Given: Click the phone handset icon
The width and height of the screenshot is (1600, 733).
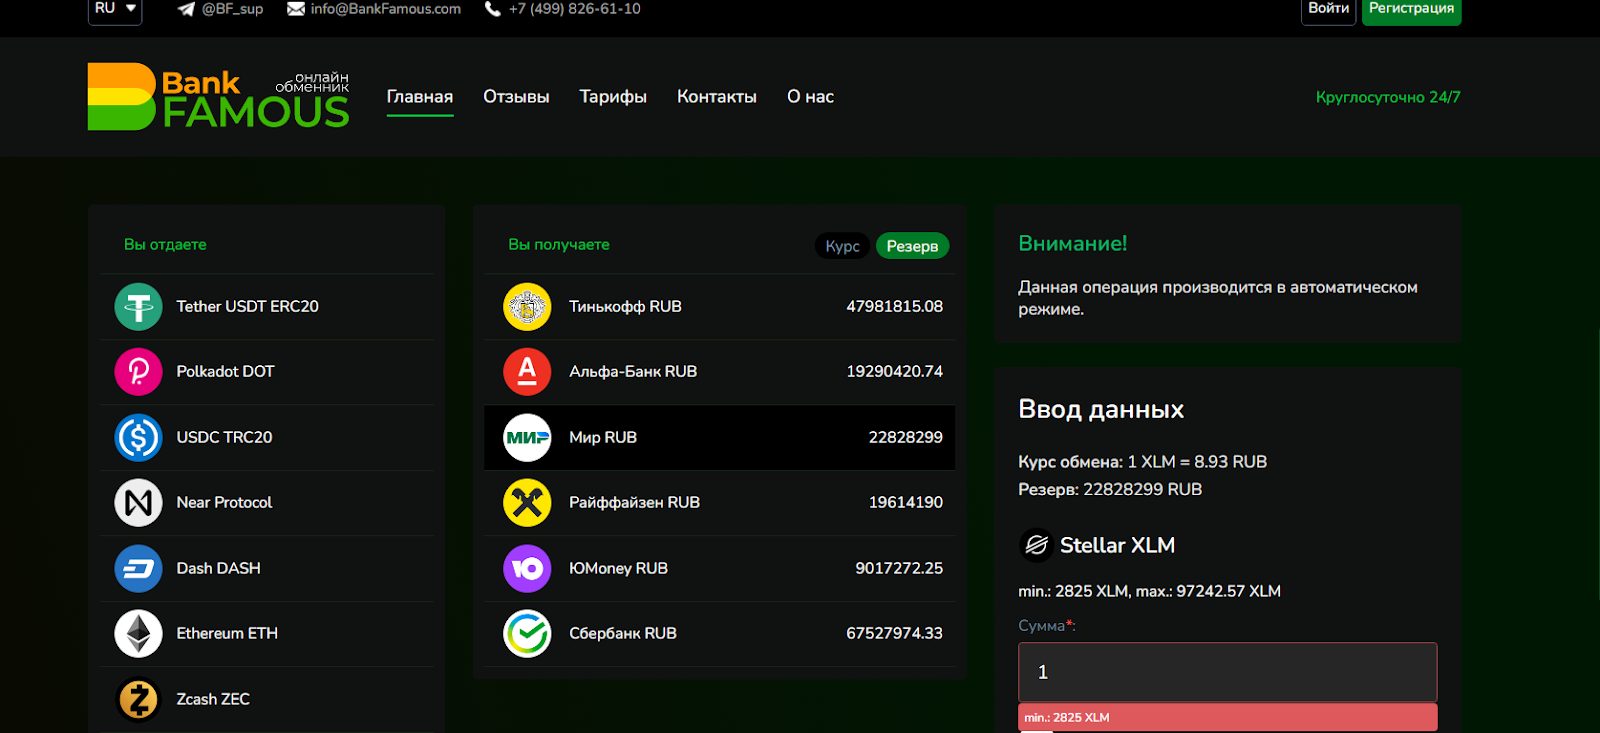Looking at the screenshot, I should point(493,9).
